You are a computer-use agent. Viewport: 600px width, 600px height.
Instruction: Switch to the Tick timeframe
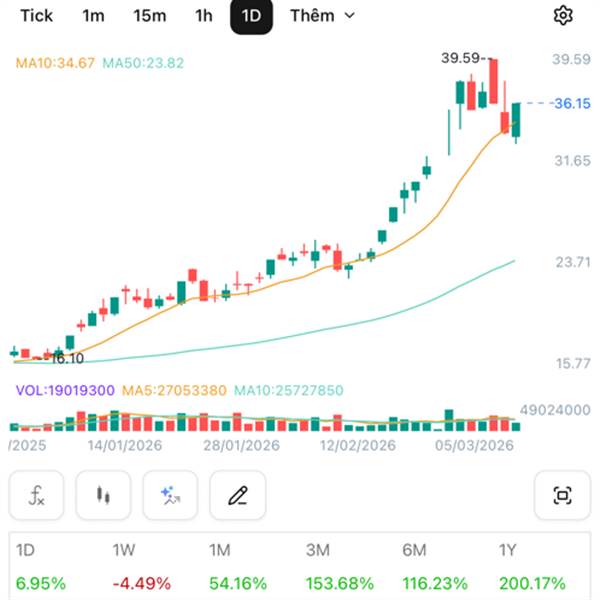pyautogui.click(x=37, y=16)
